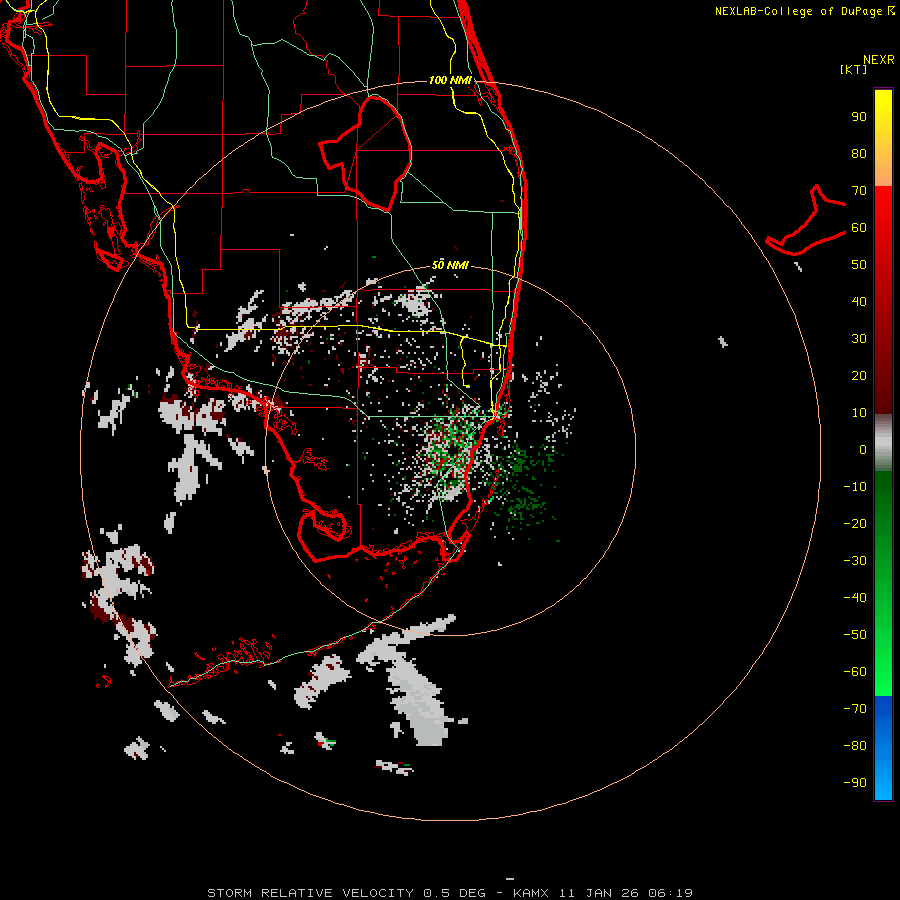
Task: Click the positive 40 scale value
Action: tap(859, 302)
